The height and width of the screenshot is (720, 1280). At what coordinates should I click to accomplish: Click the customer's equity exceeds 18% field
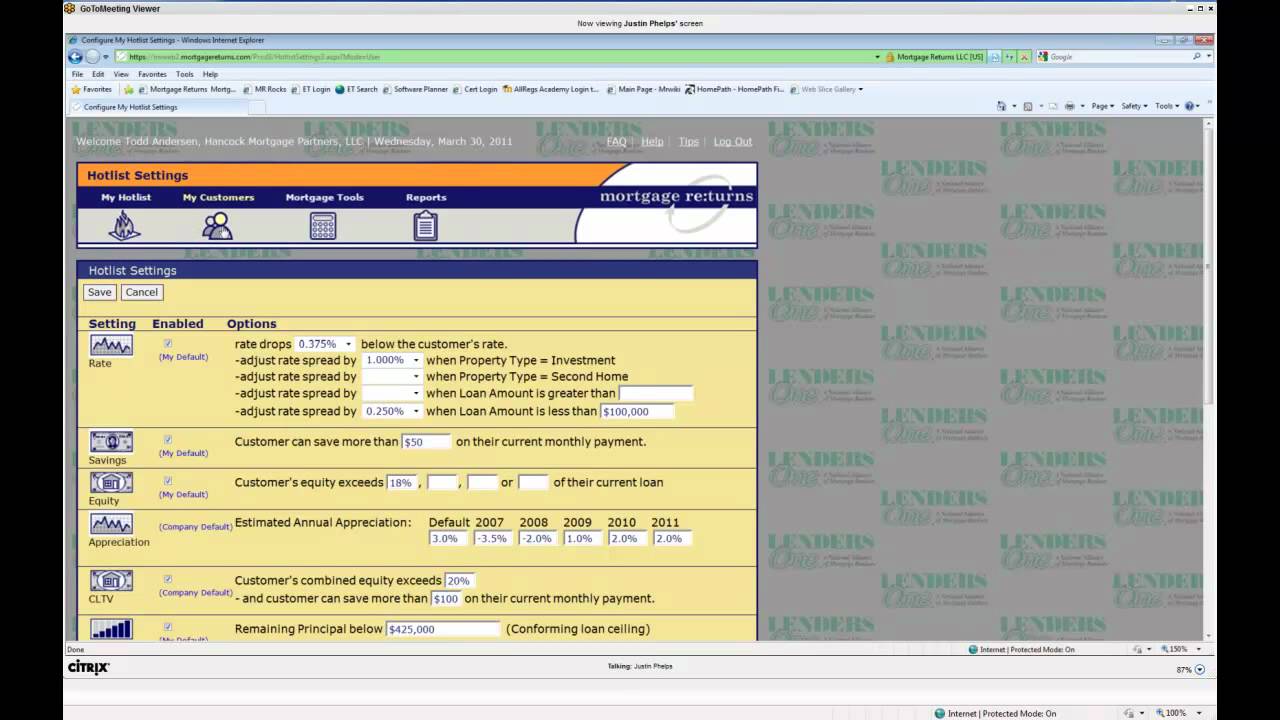(x=401, y=482)
